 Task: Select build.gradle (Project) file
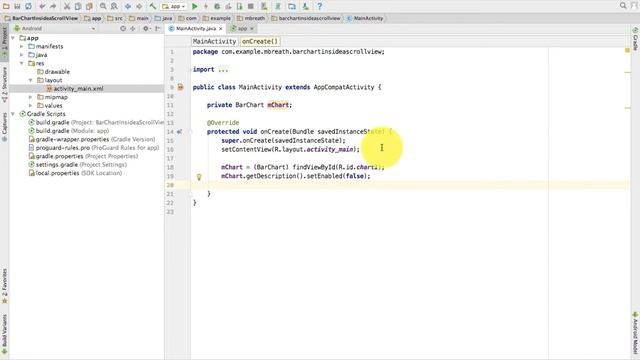[96, 122]
